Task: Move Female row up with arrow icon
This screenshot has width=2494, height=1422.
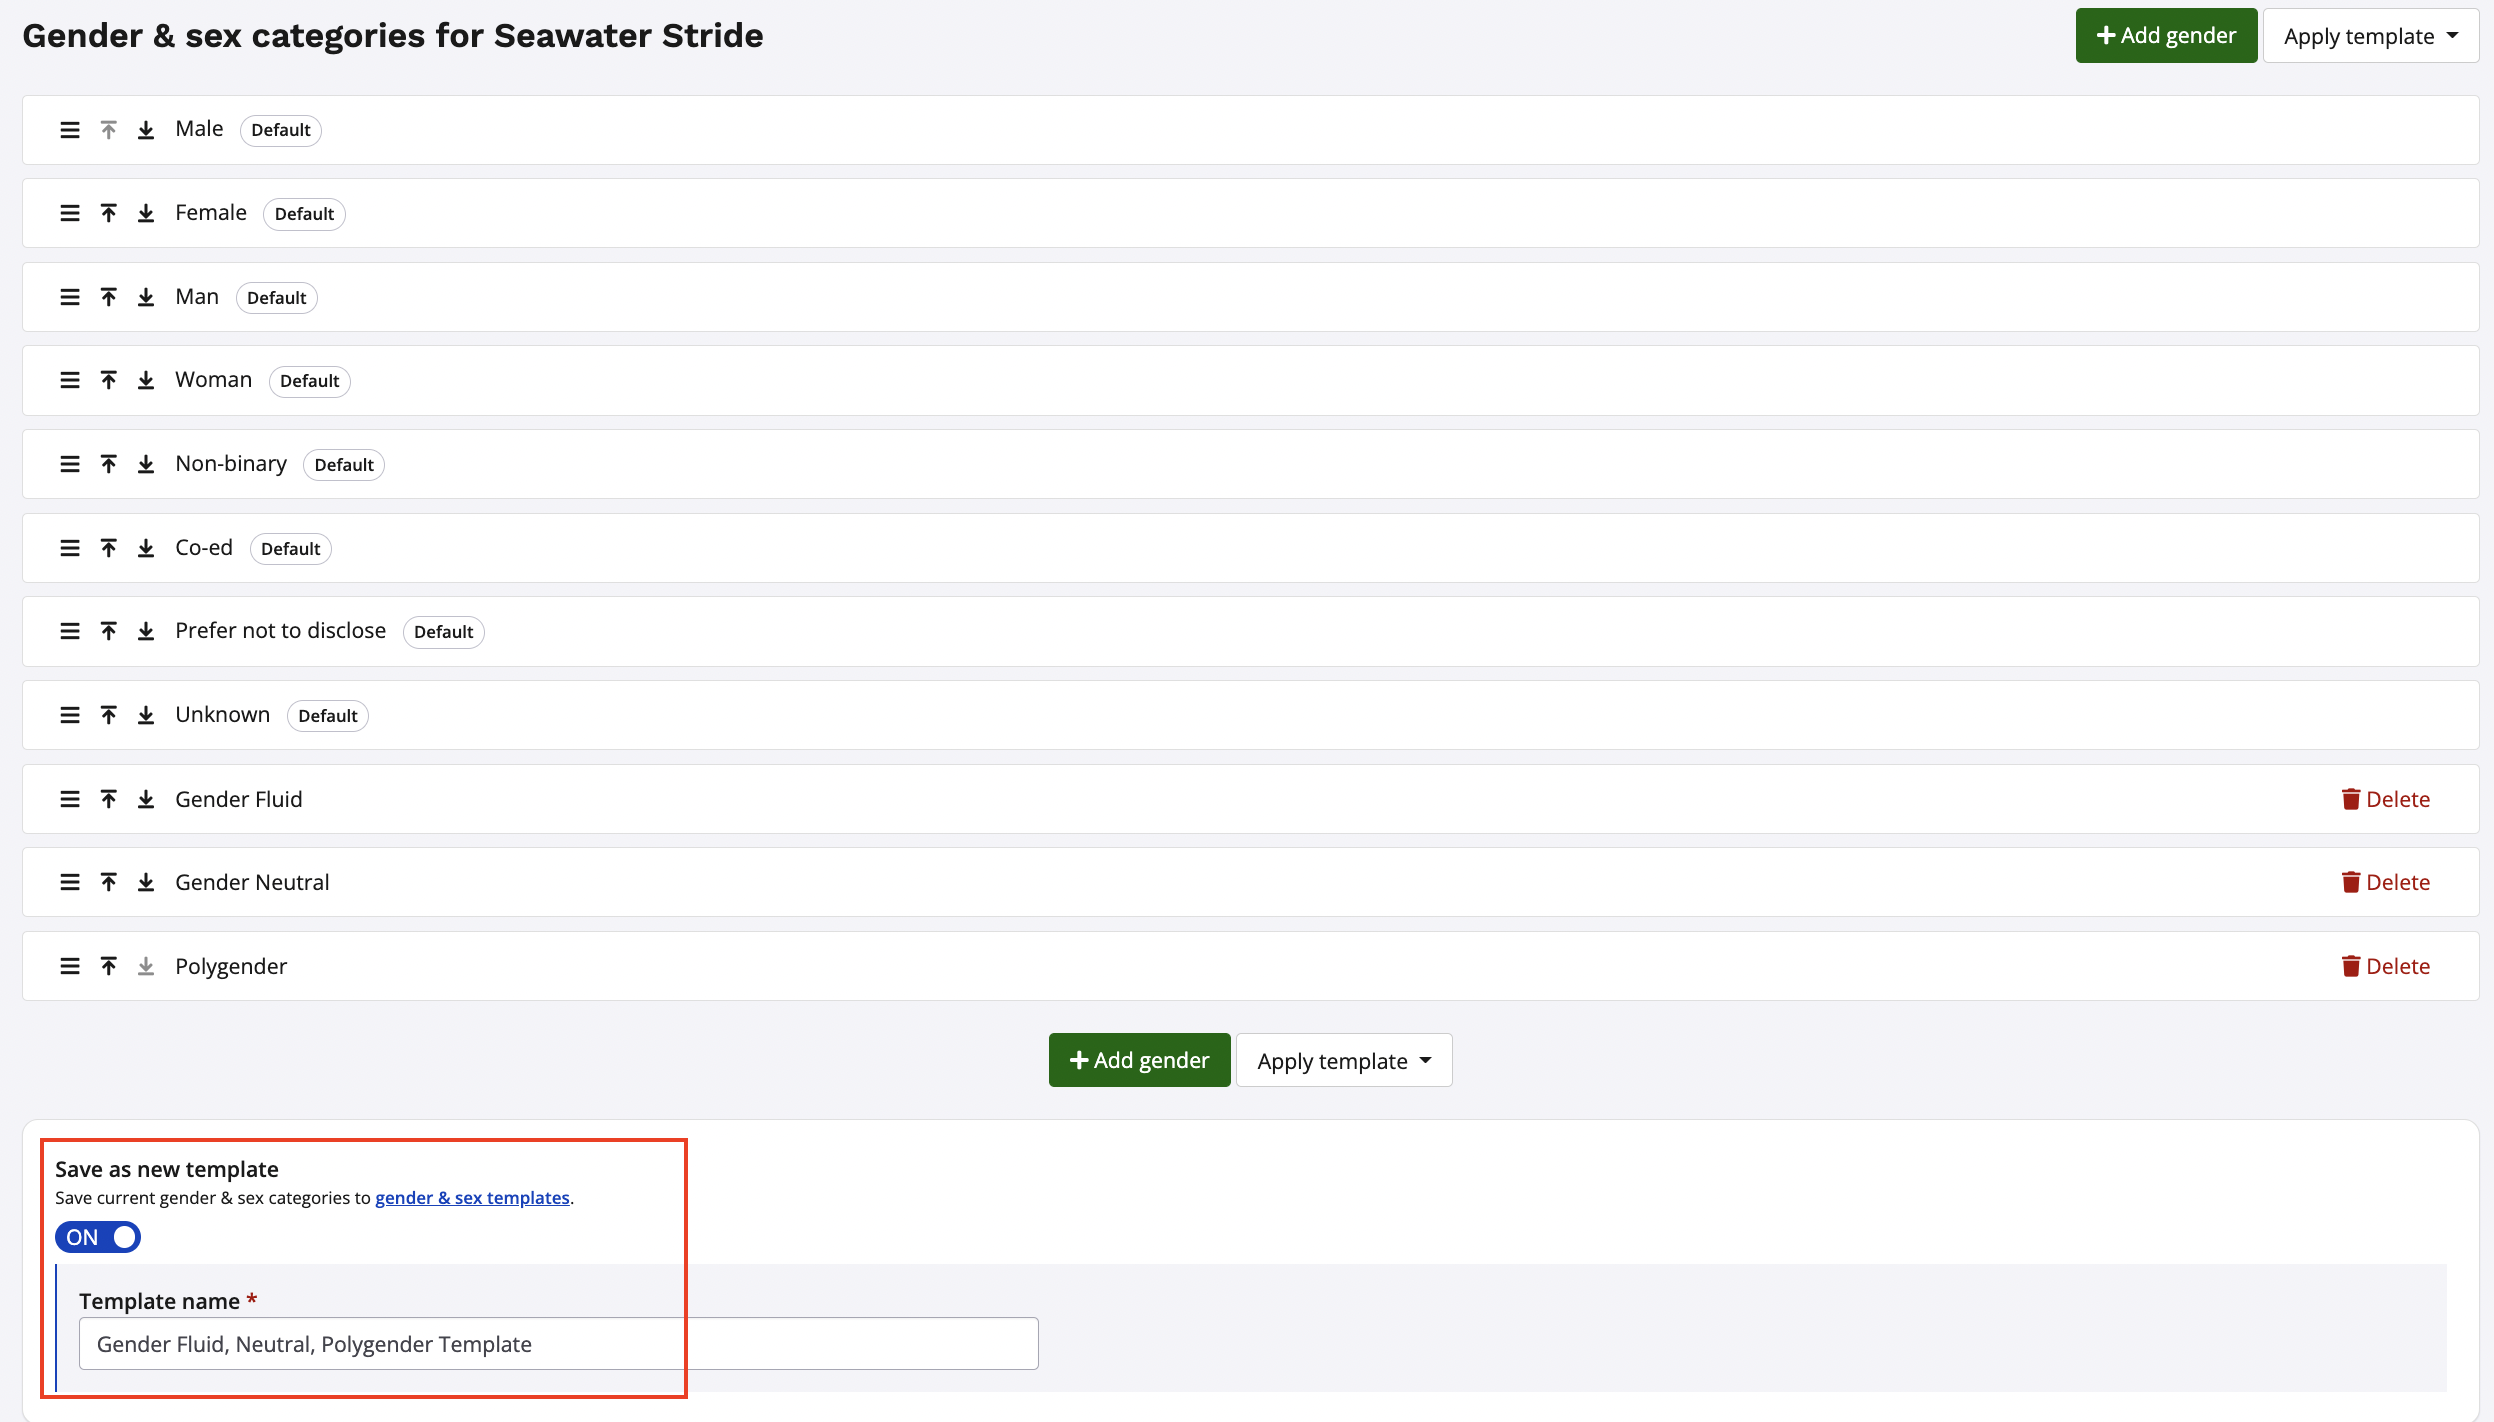Action: pyautogui.click(x=109, y=213)
